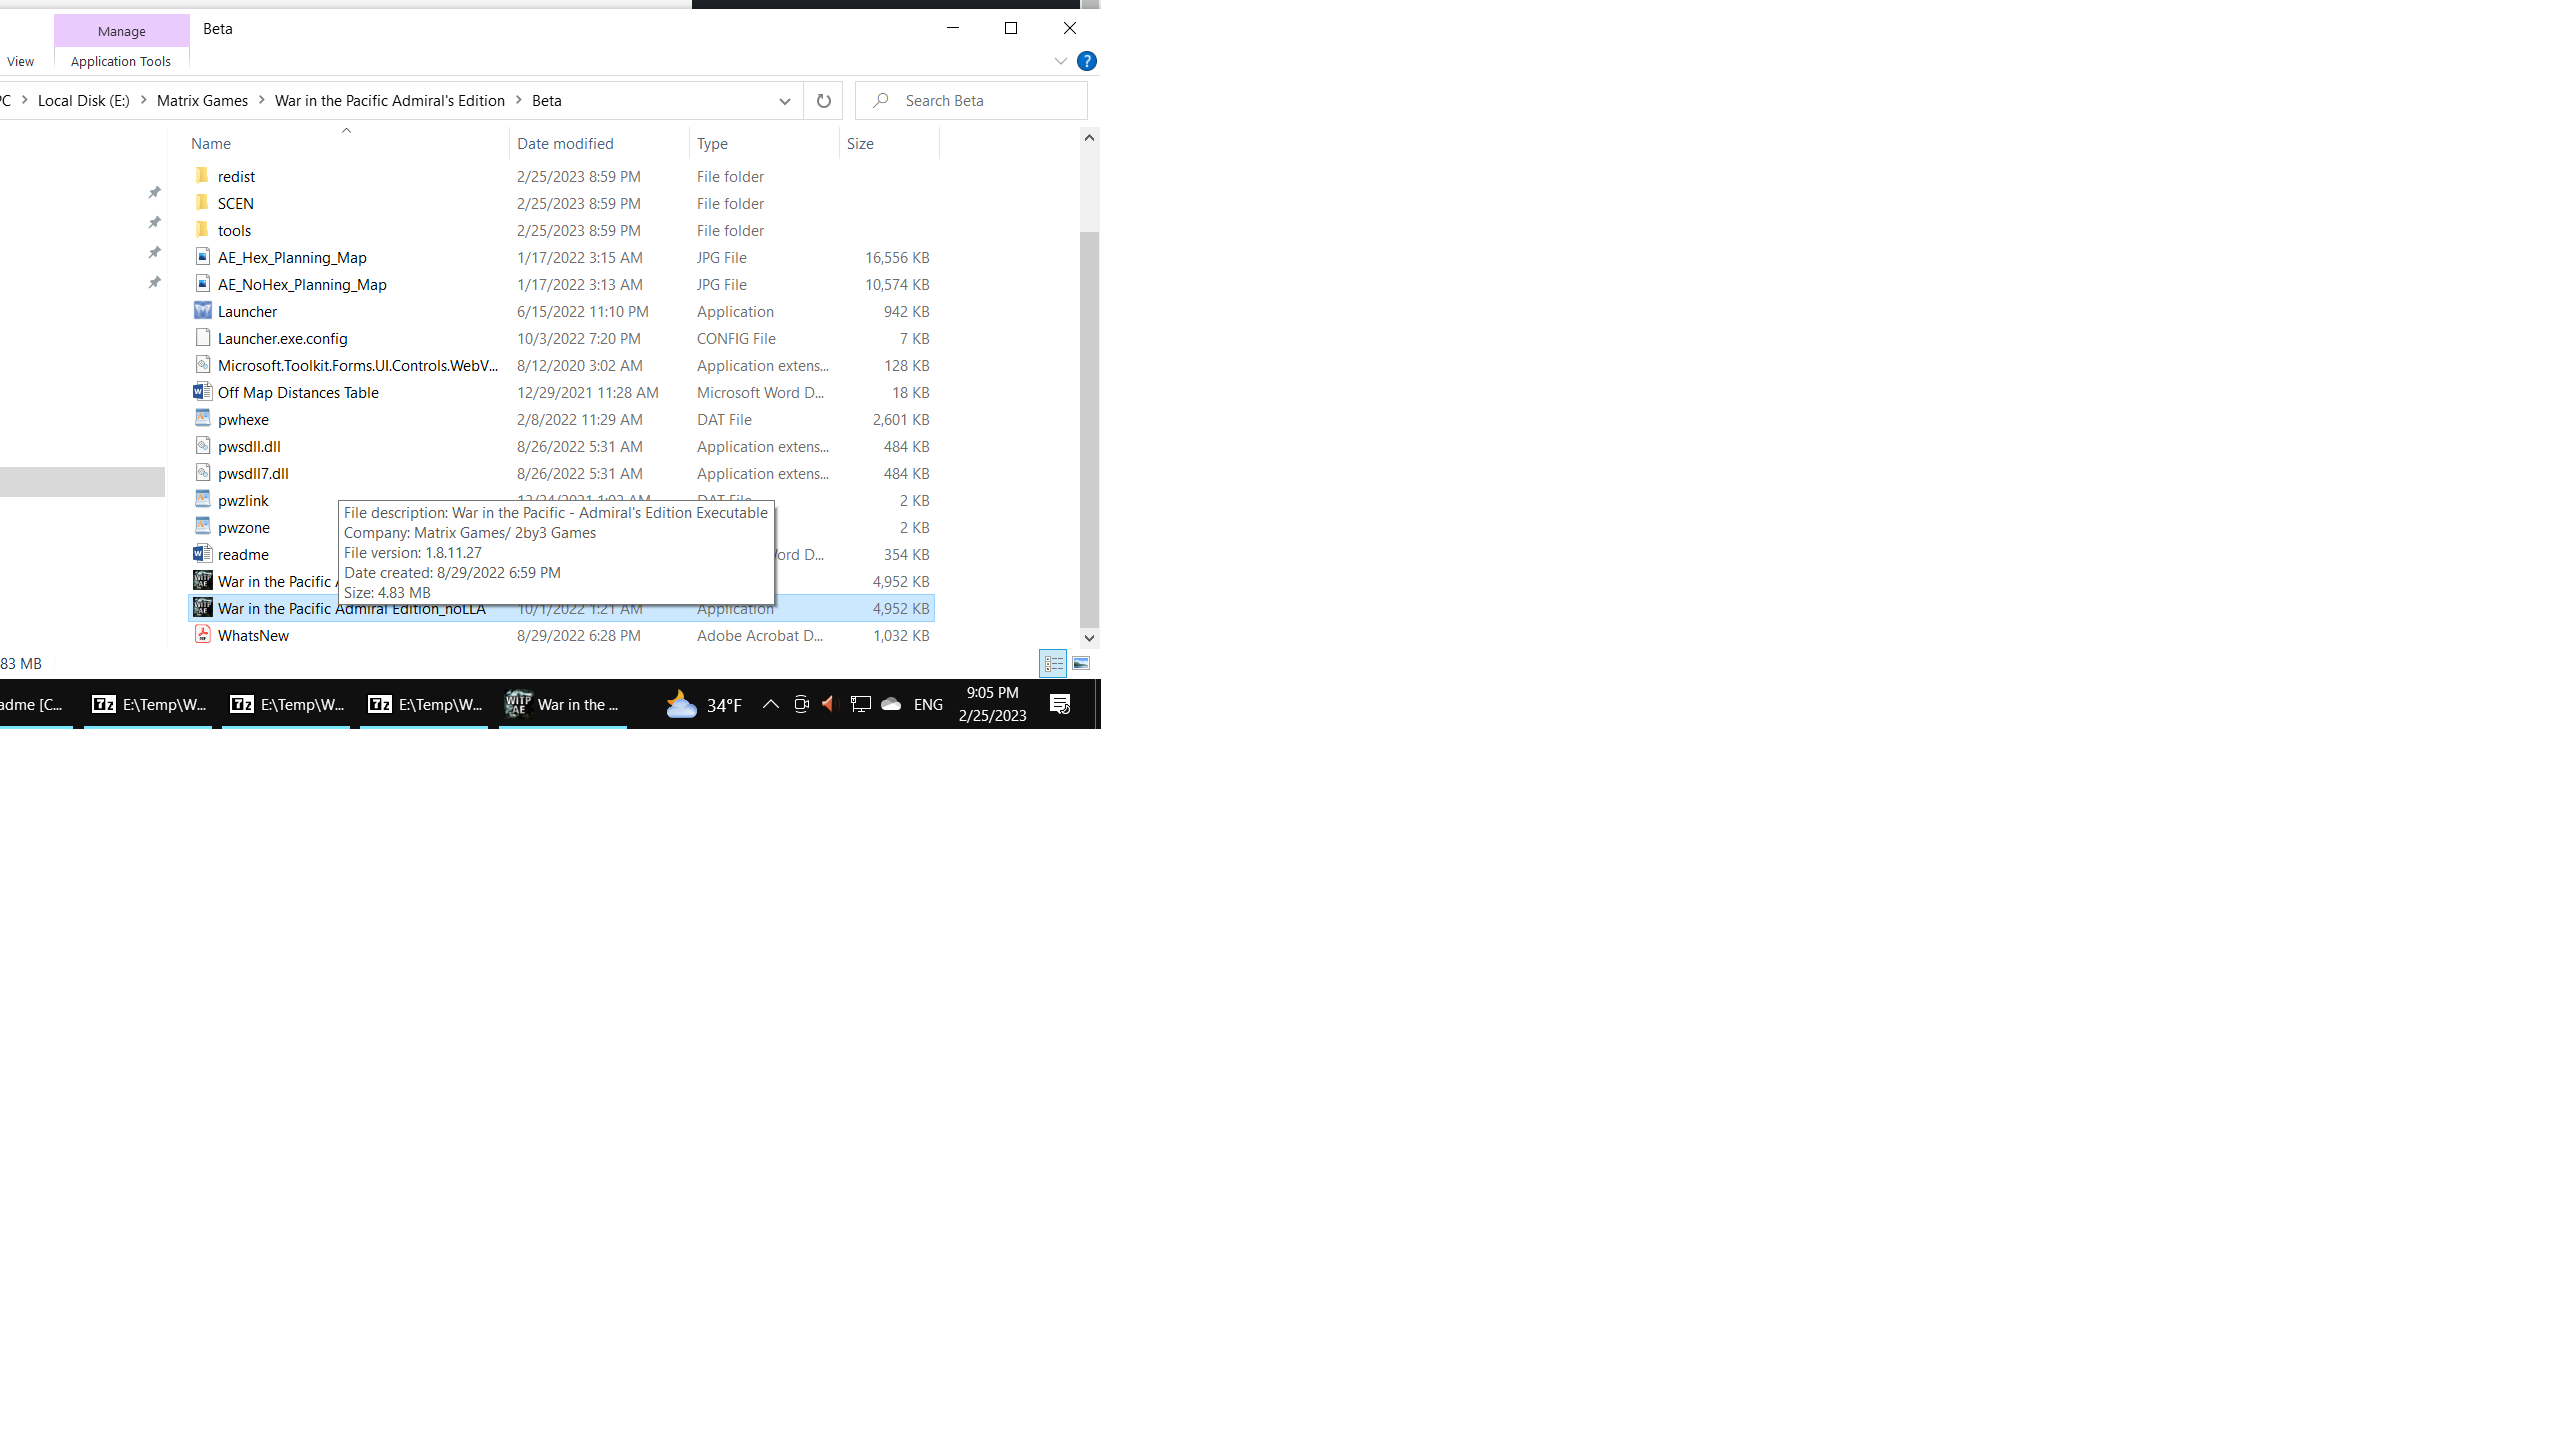The width and height of the screenshot is (2560, 1440).
Task: Open the Application Tools tab
Action: pos(121,61)
